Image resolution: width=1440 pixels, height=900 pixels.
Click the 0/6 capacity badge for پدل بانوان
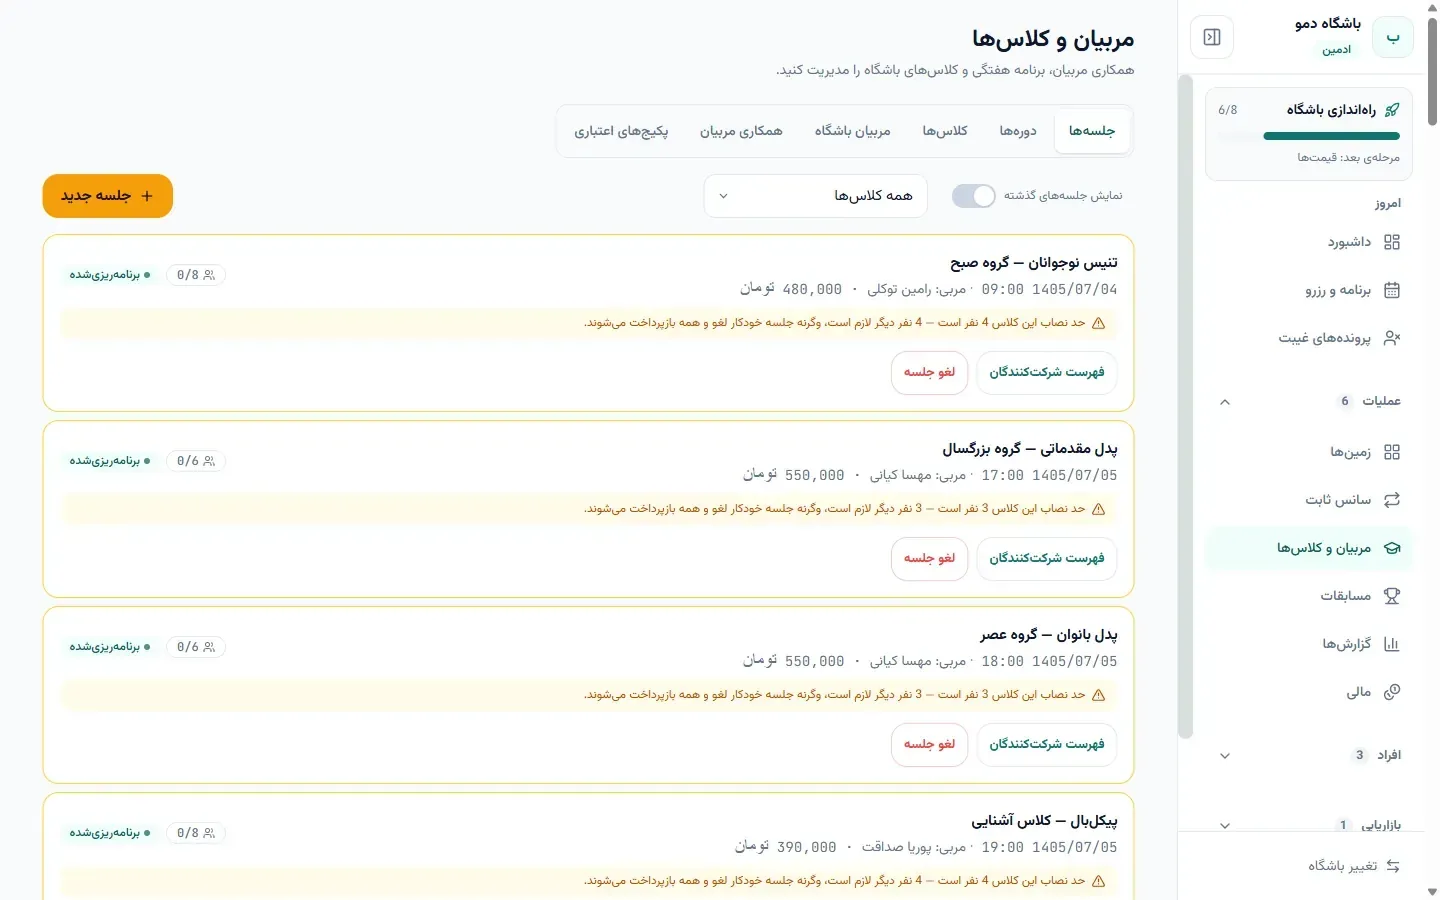tap(196, 647)
